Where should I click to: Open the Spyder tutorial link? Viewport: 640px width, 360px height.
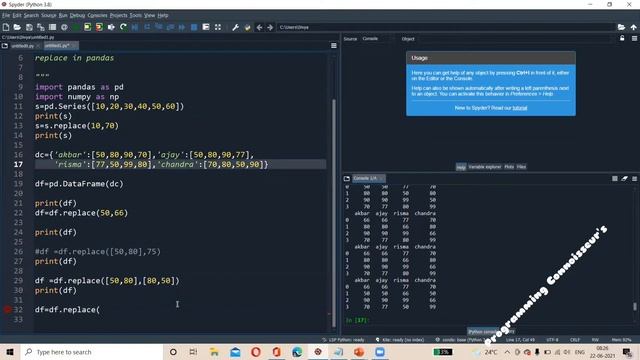520,108
